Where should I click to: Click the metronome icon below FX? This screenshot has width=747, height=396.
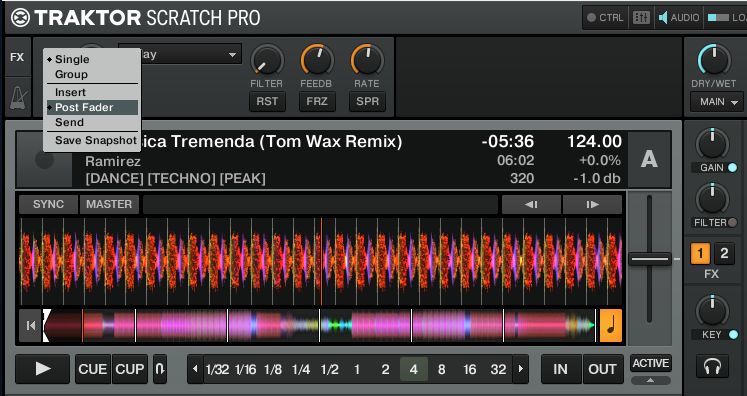point(18,97)
